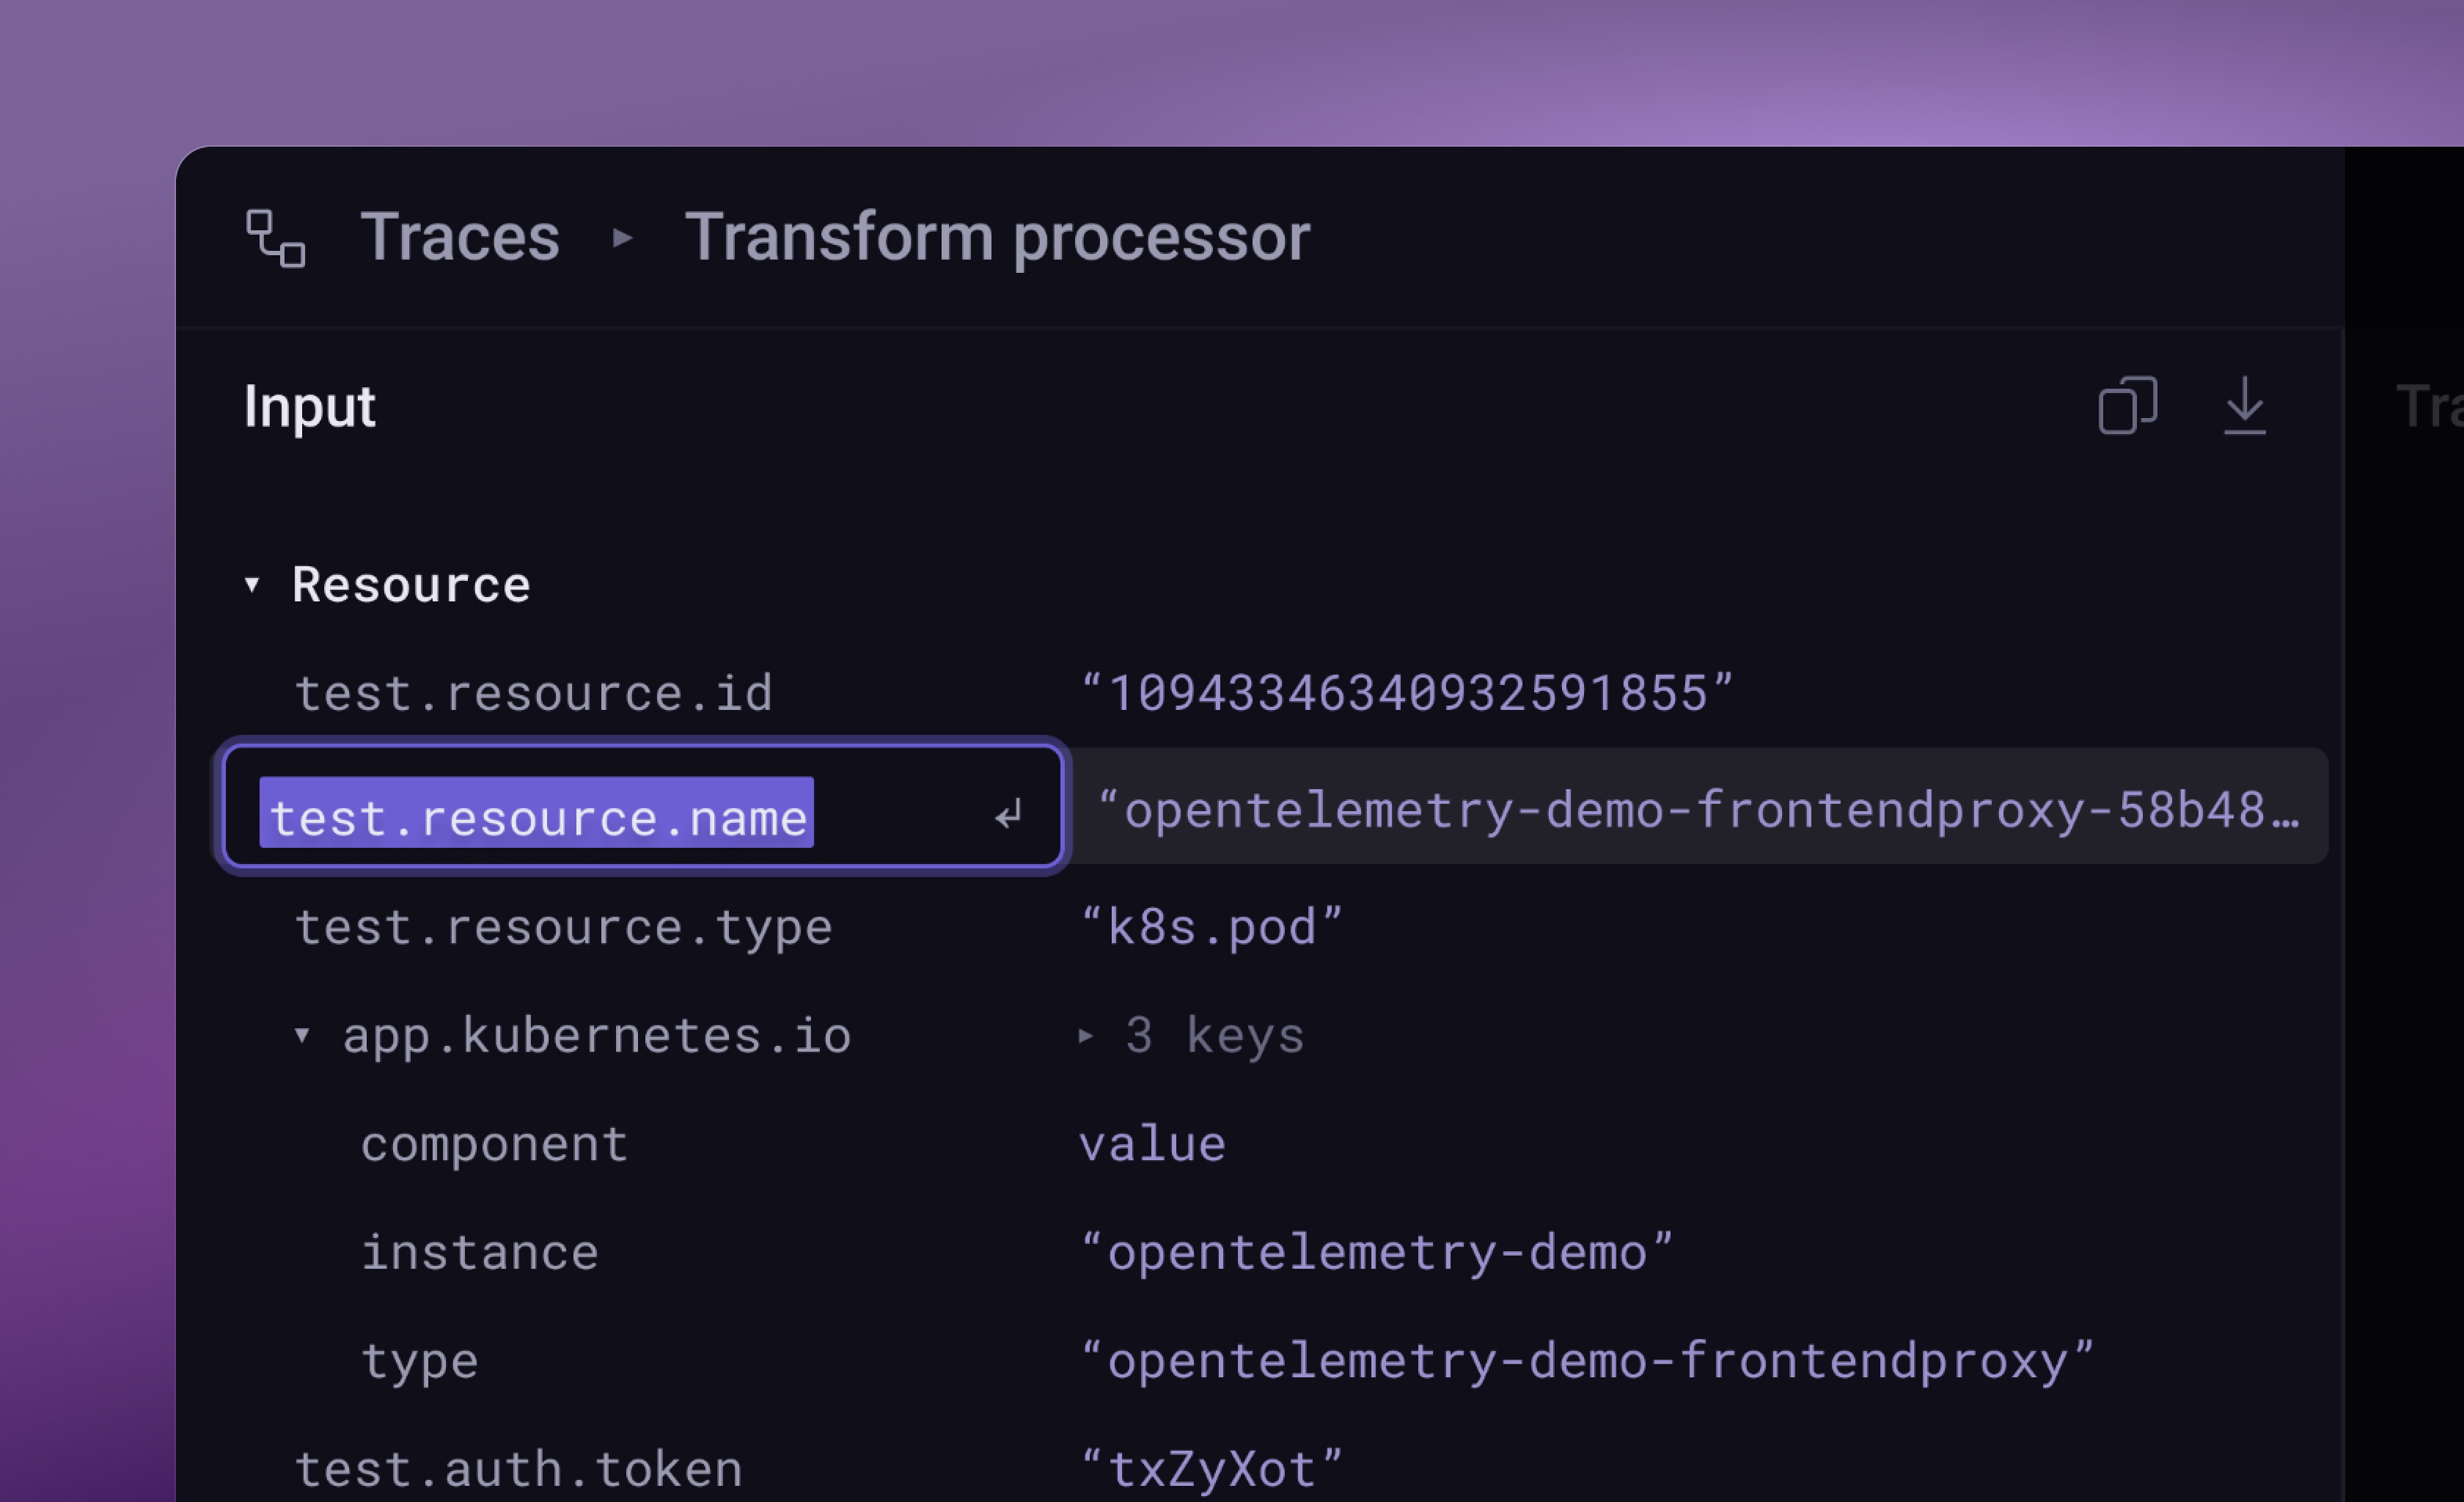Viewport: 2464px width, 1502px height.
Task: Collapse the Resource section
Action: click(252, 585)
